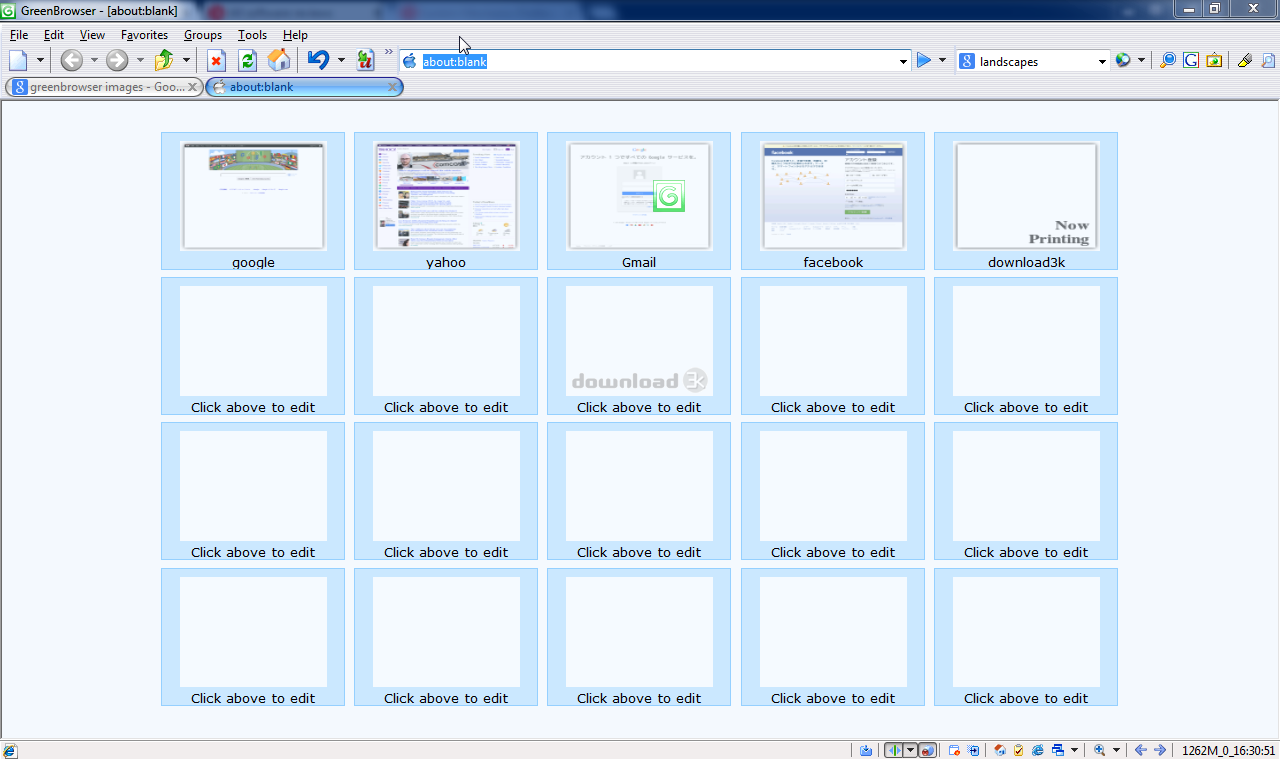The width and height of the screenshot is (1280, 760).
Task: Switch to the greenbrowser images Google tab
Action: tap(100, 87)
